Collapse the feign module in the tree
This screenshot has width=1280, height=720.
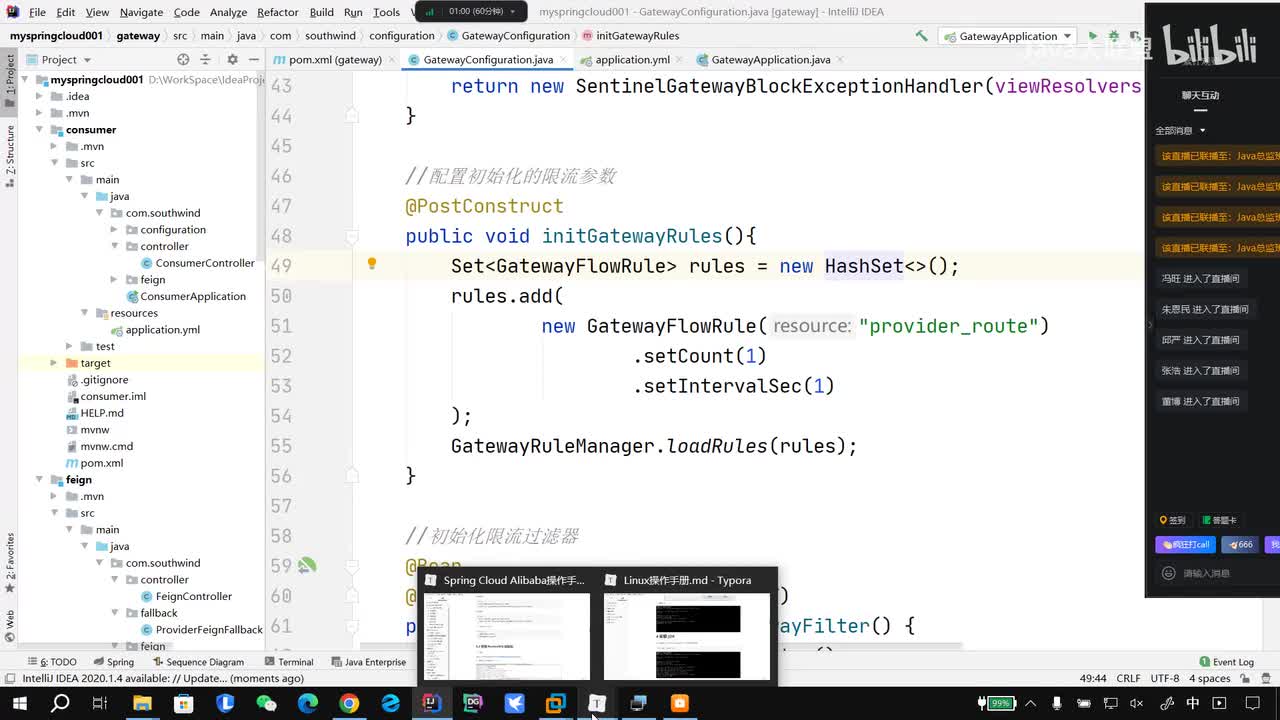point(40,480)
